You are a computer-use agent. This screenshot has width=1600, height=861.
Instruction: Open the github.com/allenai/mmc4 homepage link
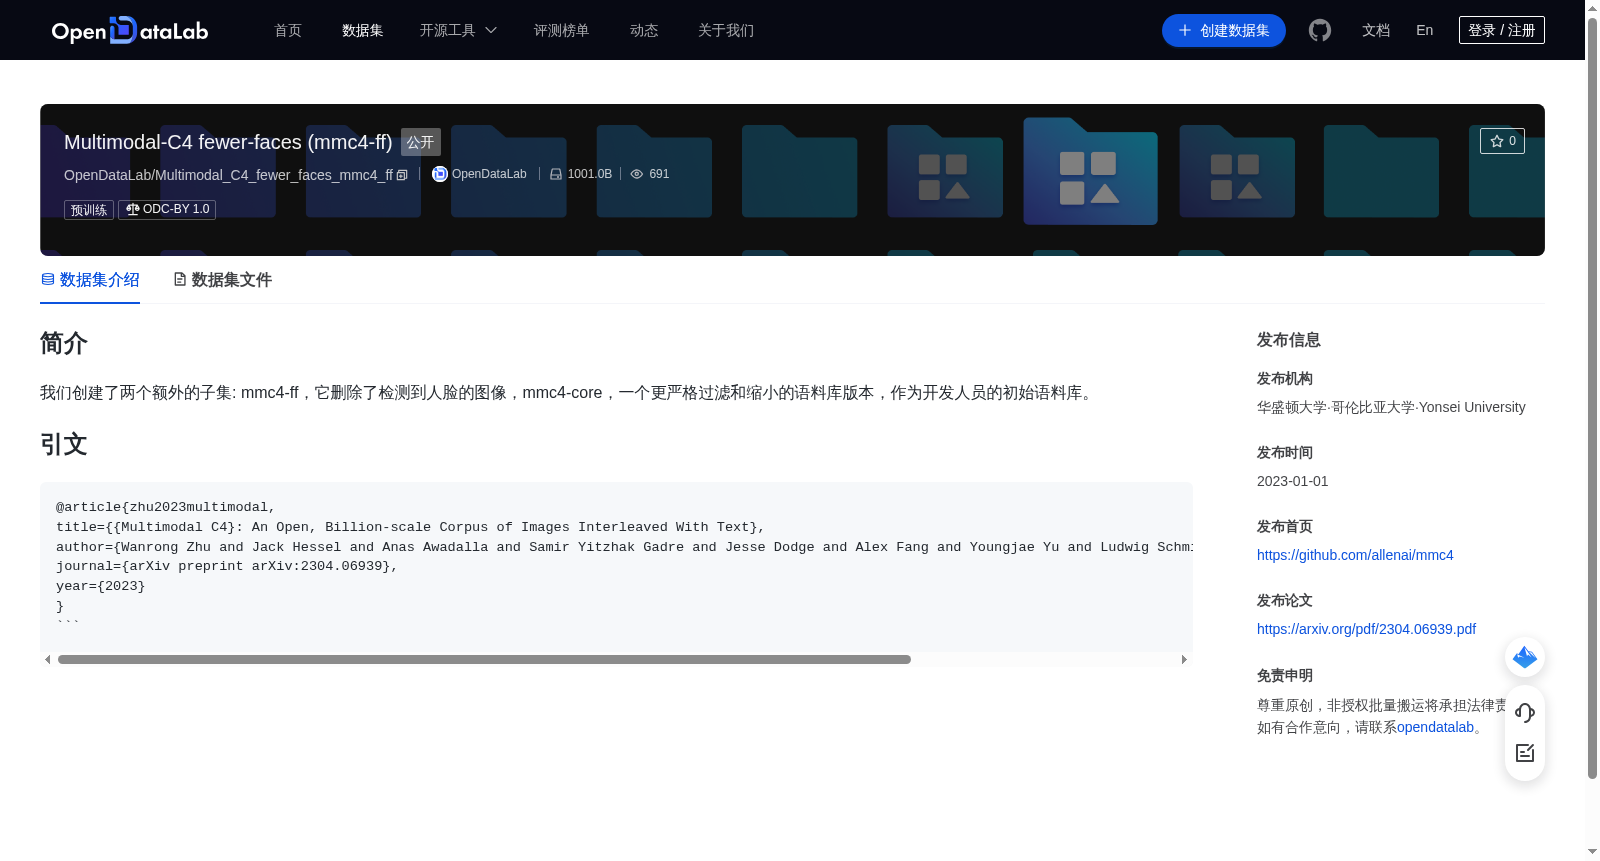(x=1355, y=555)
